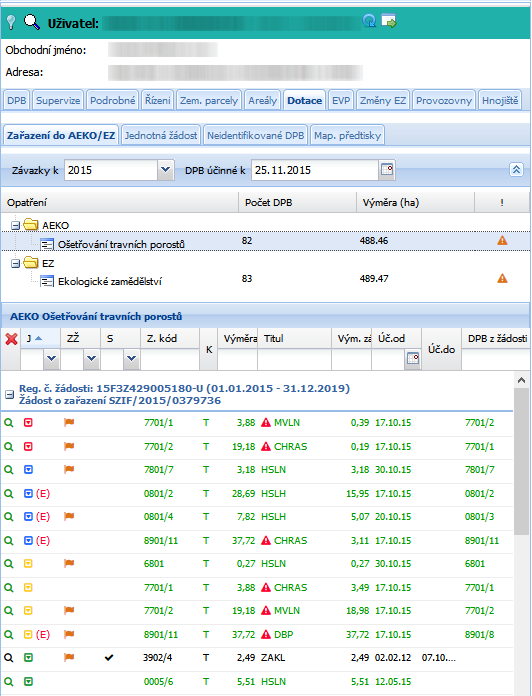Switch to the Supervize tab

point(58,100)
